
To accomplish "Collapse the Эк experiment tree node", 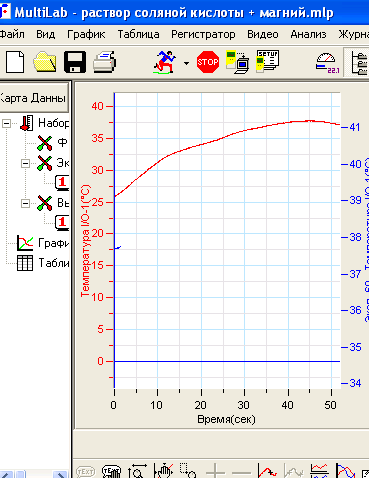I will (x=25, y=163).
